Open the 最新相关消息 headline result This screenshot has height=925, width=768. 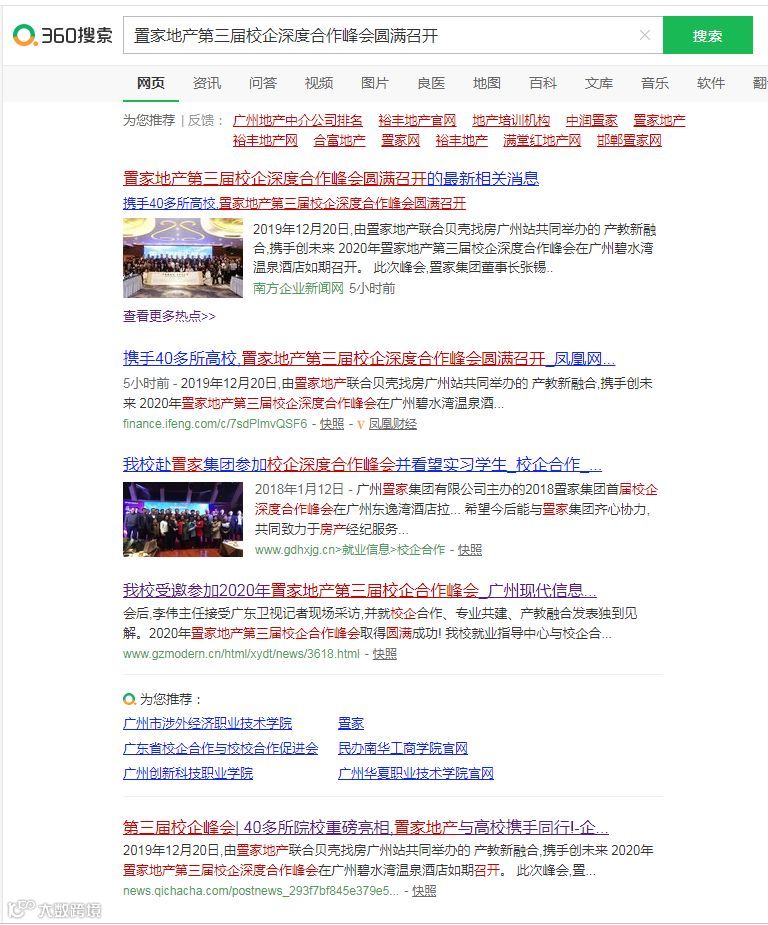(x=331, y=178)
